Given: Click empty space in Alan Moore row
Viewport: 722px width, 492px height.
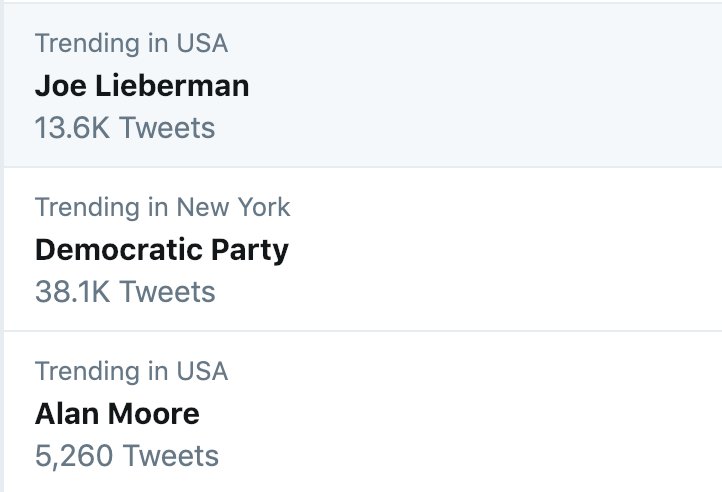Looking at the screenshot, I should (500, 413).
